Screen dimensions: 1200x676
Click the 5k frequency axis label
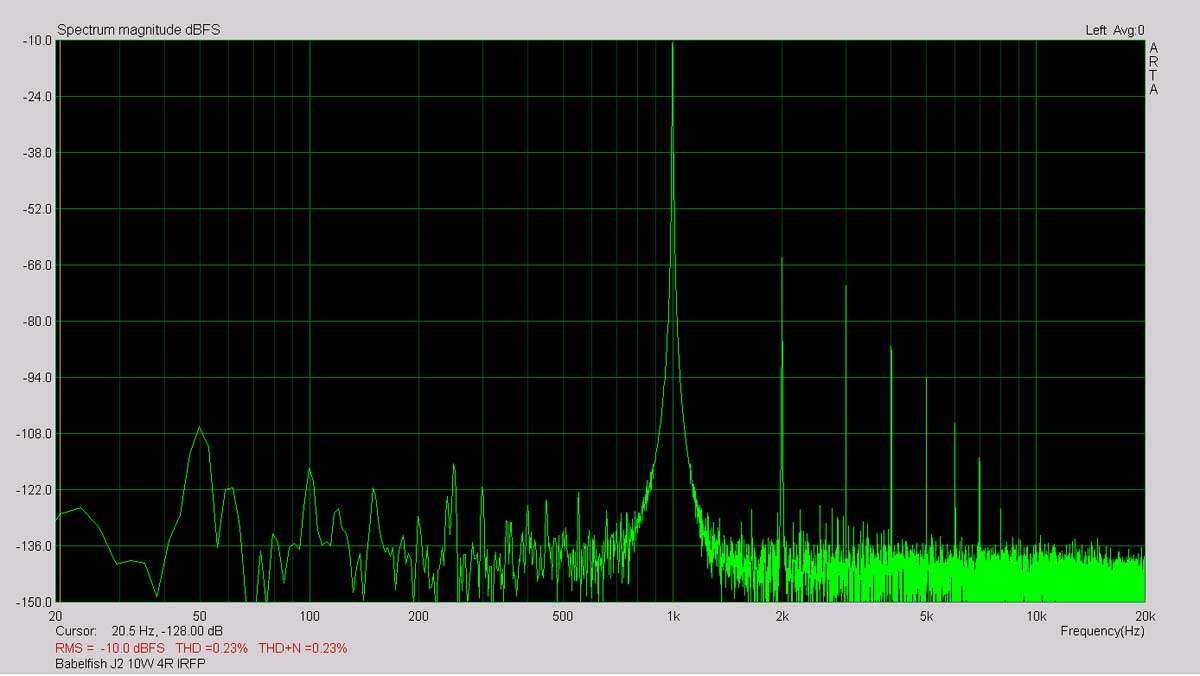coord(927,616)
